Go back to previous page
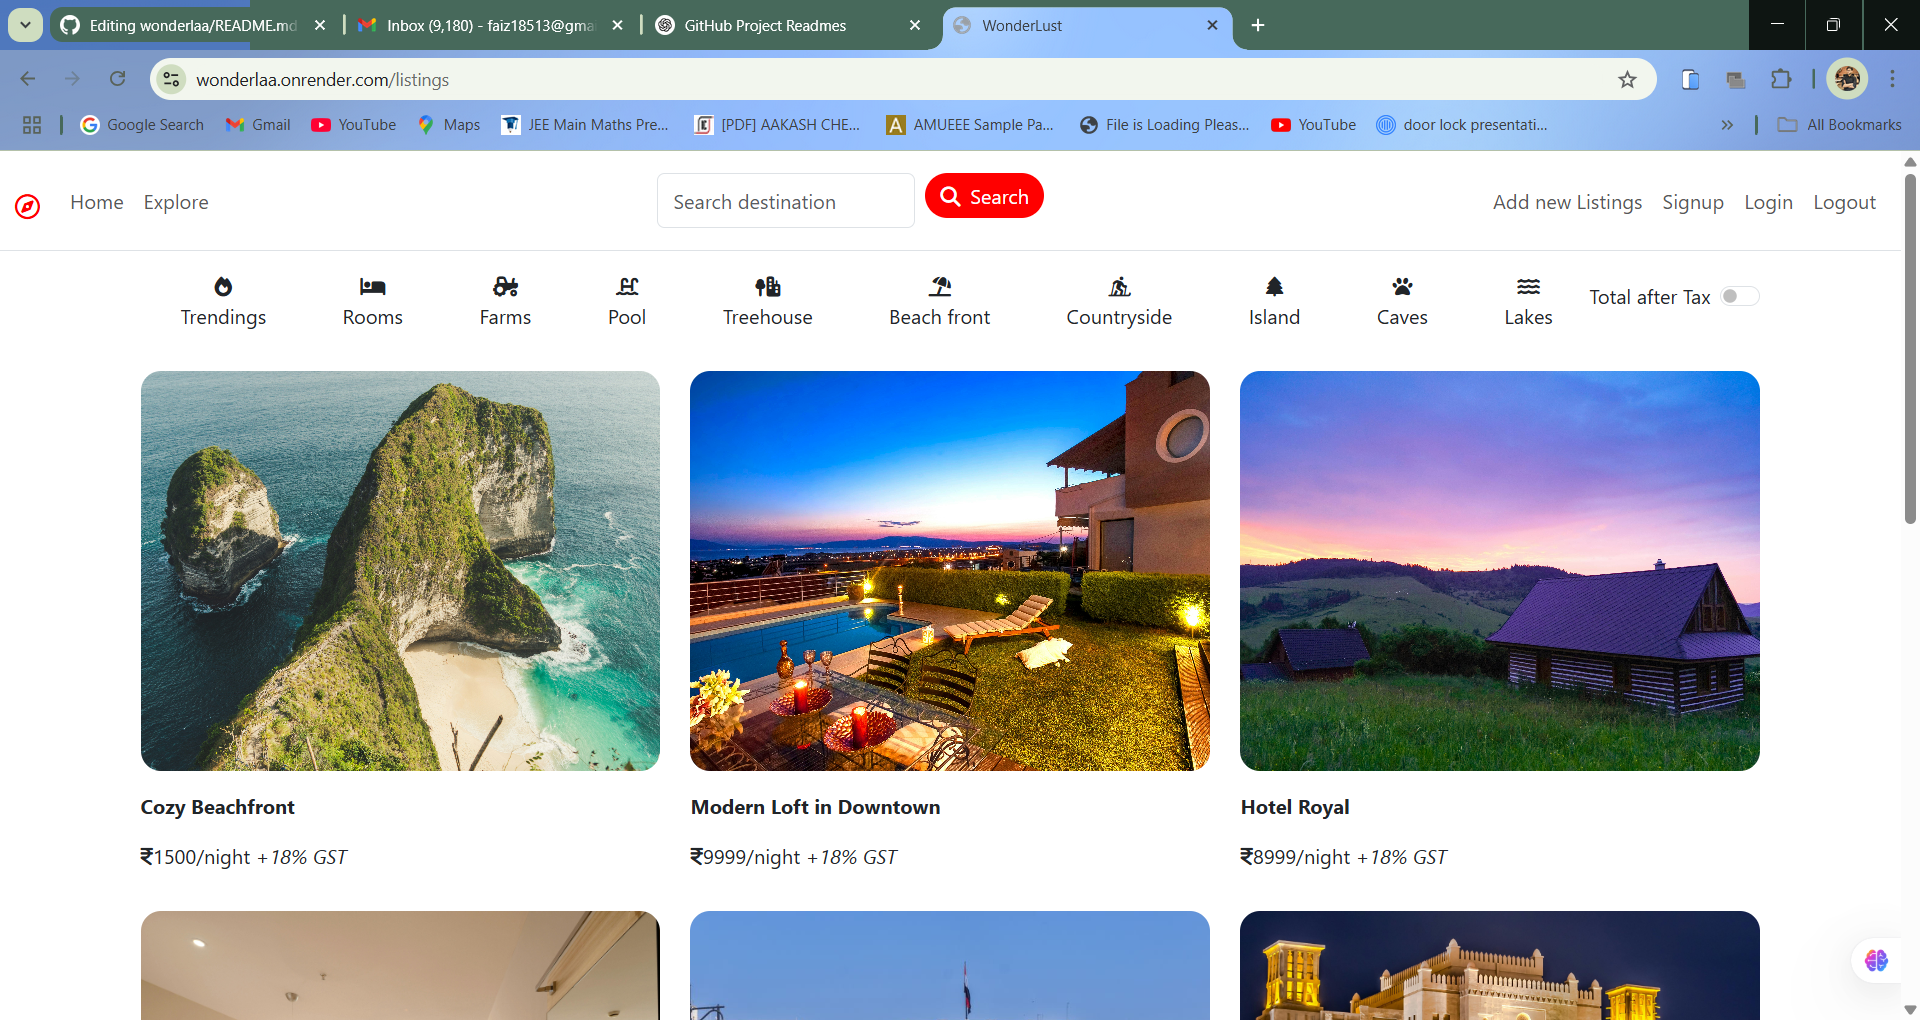 28,79
